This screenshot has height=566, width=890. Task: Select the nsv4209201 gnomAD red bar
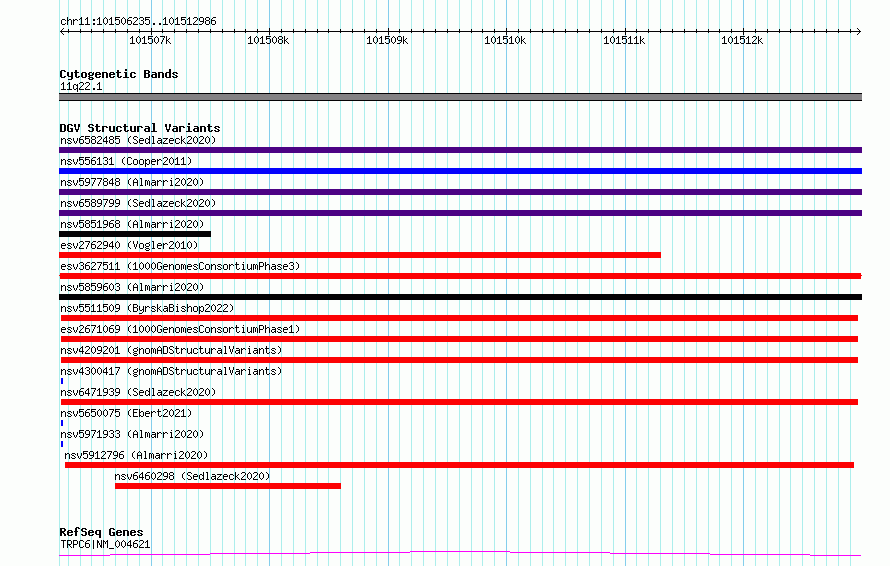459,360
